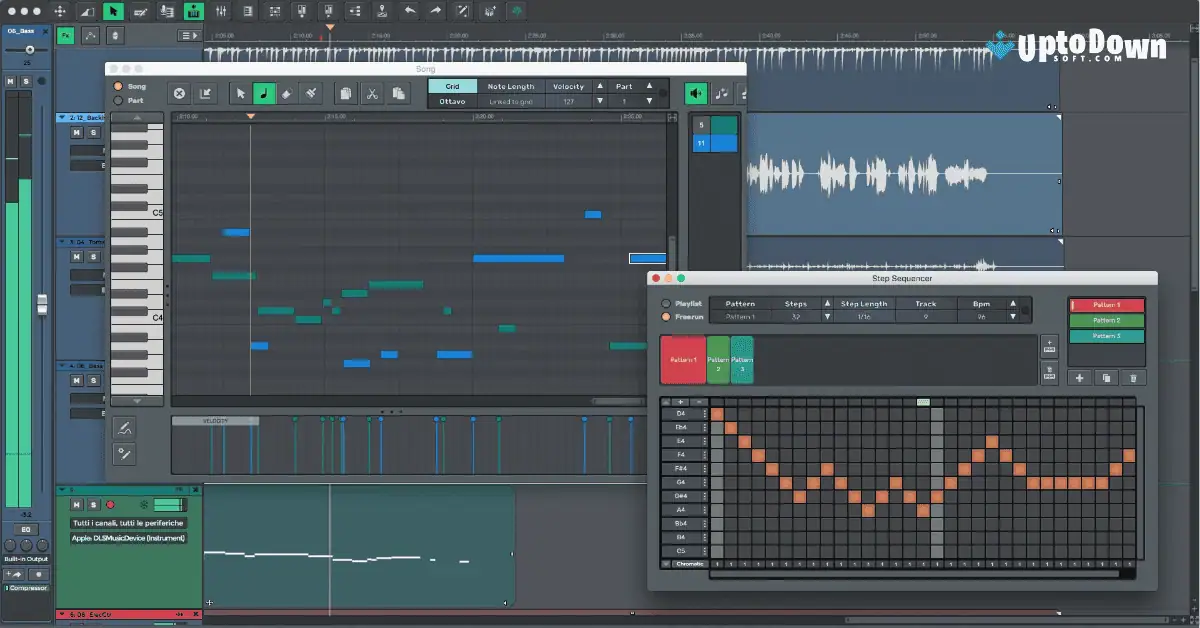Activate the note pencil tool in the piano roll editor
The height and width of the screenshot is (628, 1200).
click(x=264, y=93)
